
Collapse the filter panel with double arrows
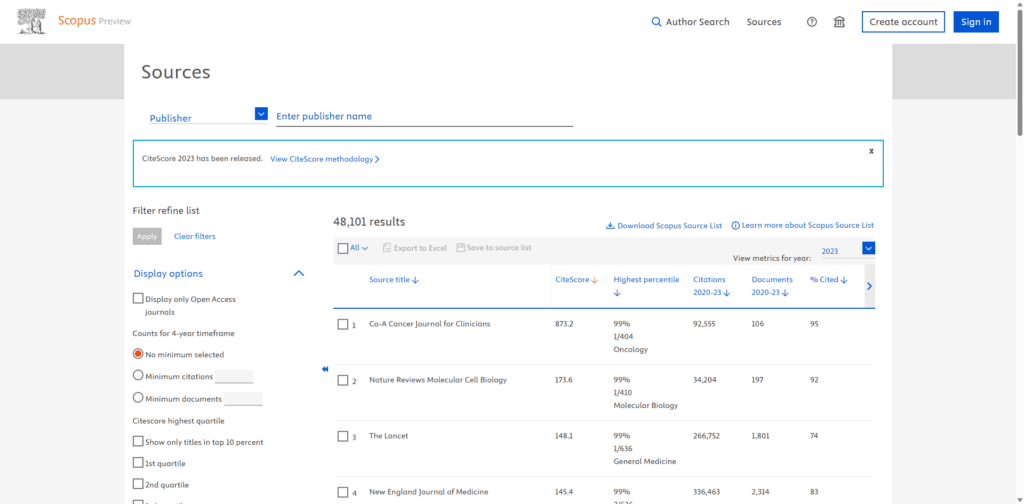point(325,369)
